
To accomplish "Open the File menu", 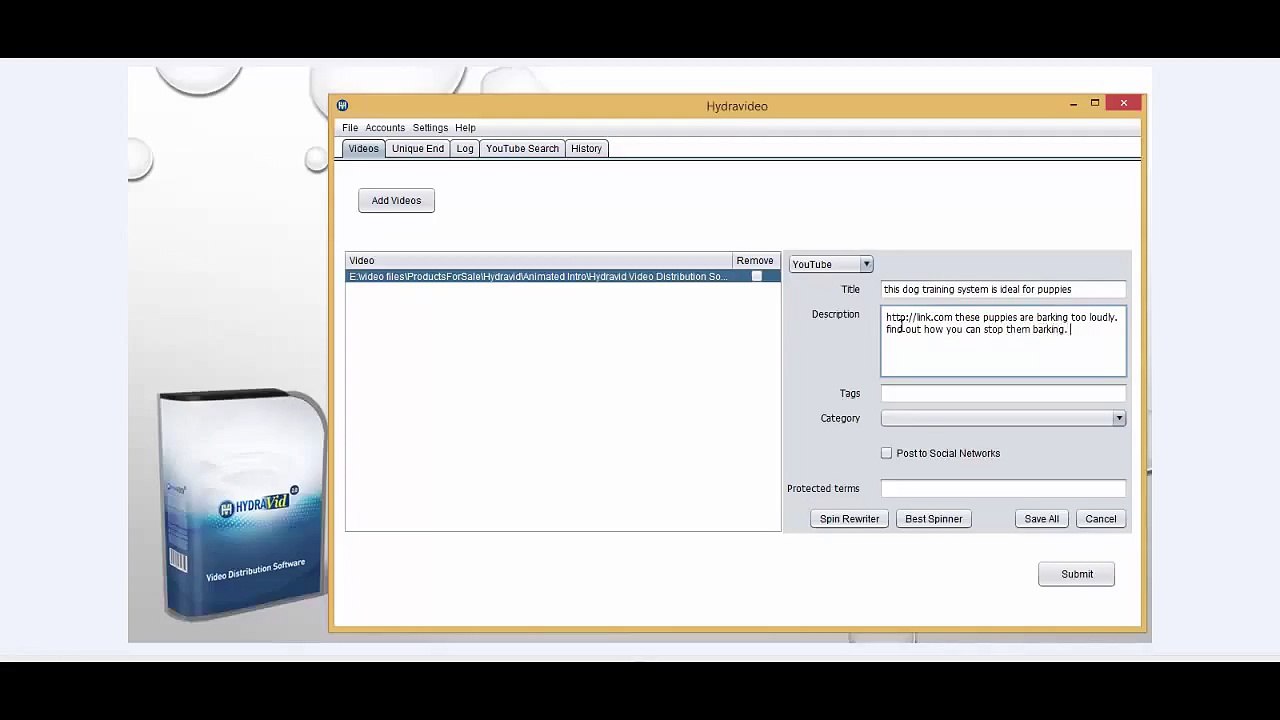I will (350, 128).
